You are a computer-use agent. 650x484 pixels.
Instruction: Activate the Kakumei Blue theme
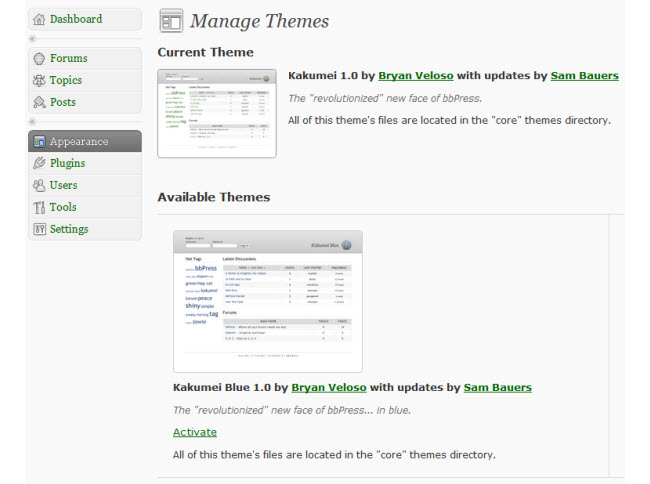pos(195,432)
